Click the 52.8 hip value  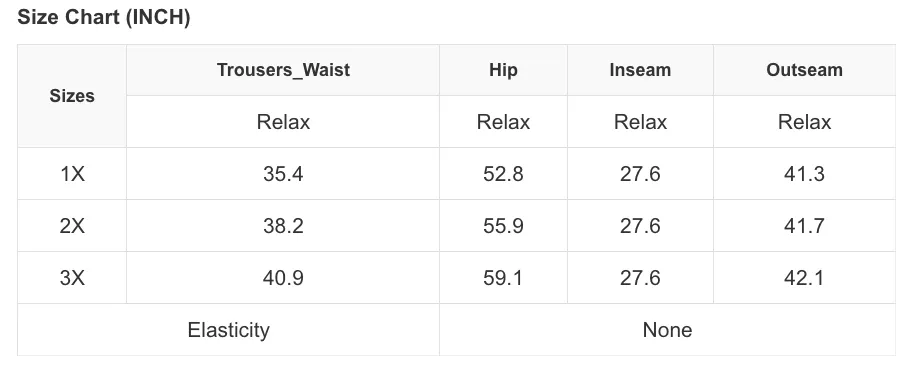tap(503, 174)
